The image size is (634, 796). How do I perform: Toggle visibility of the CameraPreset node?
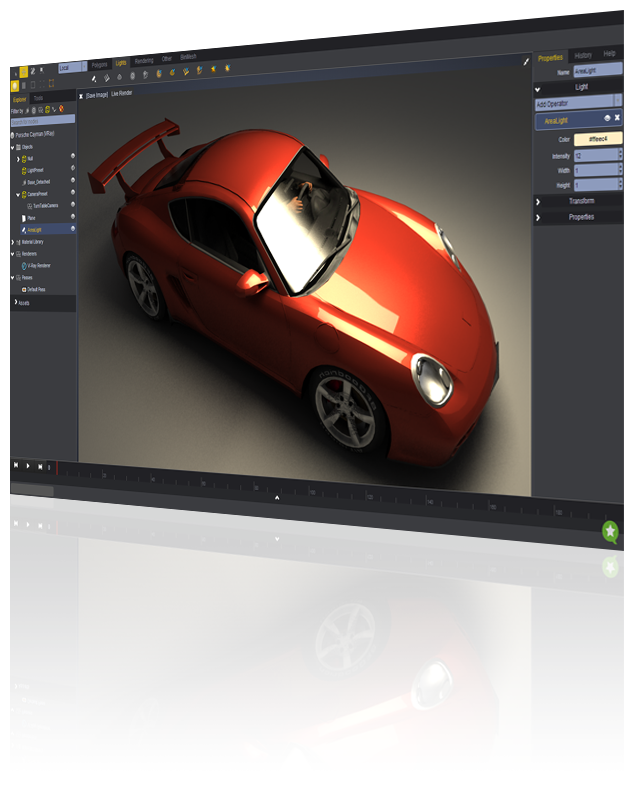[x=73, y=193]
